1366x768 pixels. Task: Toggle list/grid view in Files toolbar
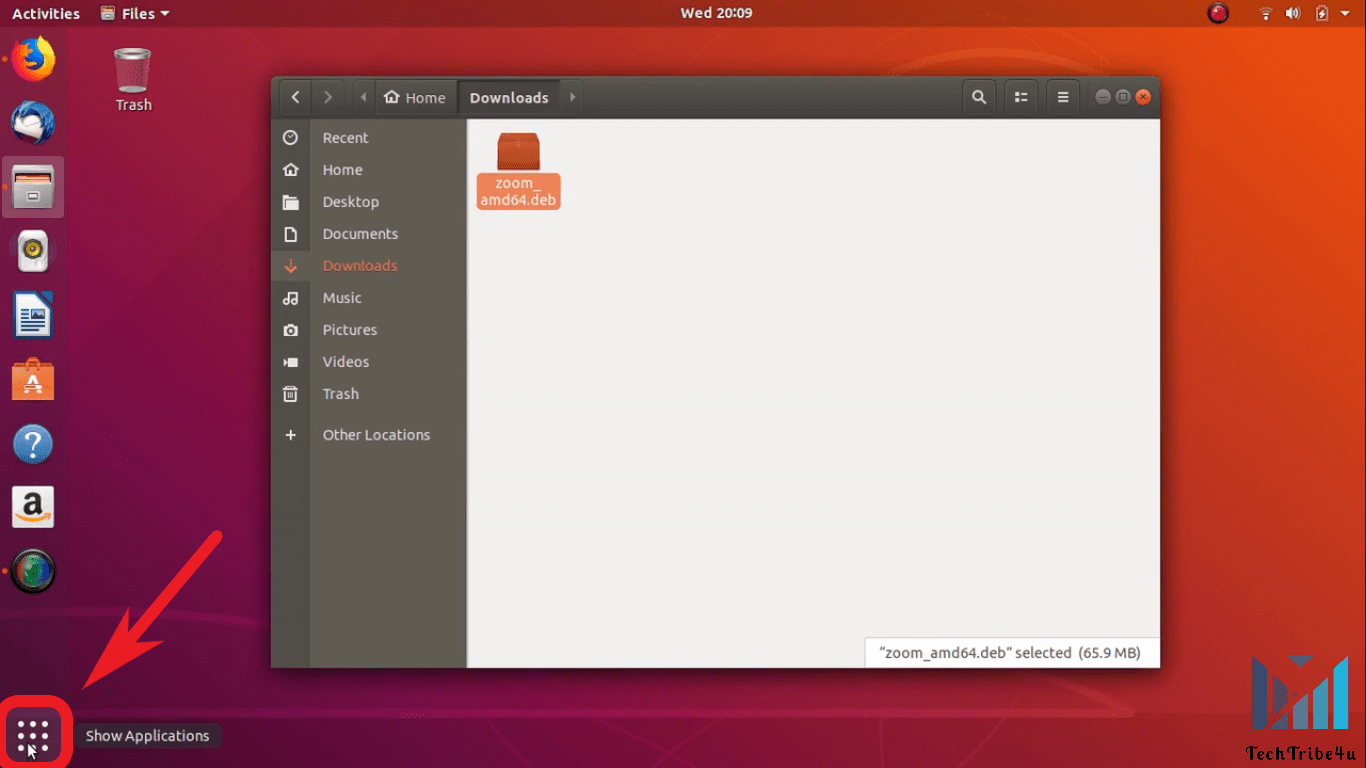click(x=1021, y=97)
